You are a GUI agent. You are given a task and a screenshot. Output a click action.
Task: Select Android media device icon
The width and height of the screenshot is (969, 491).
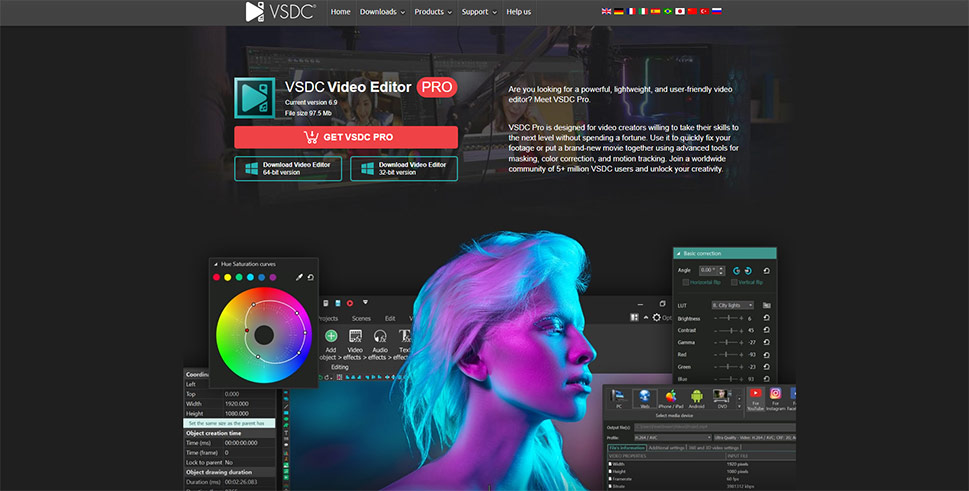pyautogui.click(x=696, y=398)
